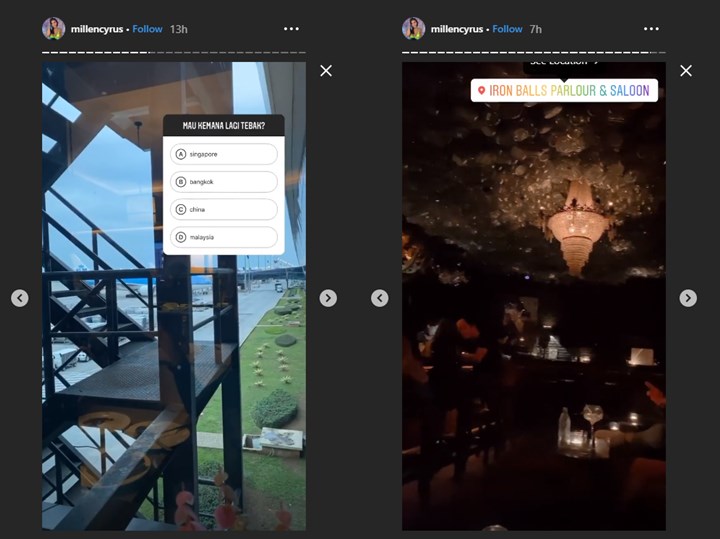Go to previous story on left panel
This screenshot has height=539, width=720.
pos(19,298)
